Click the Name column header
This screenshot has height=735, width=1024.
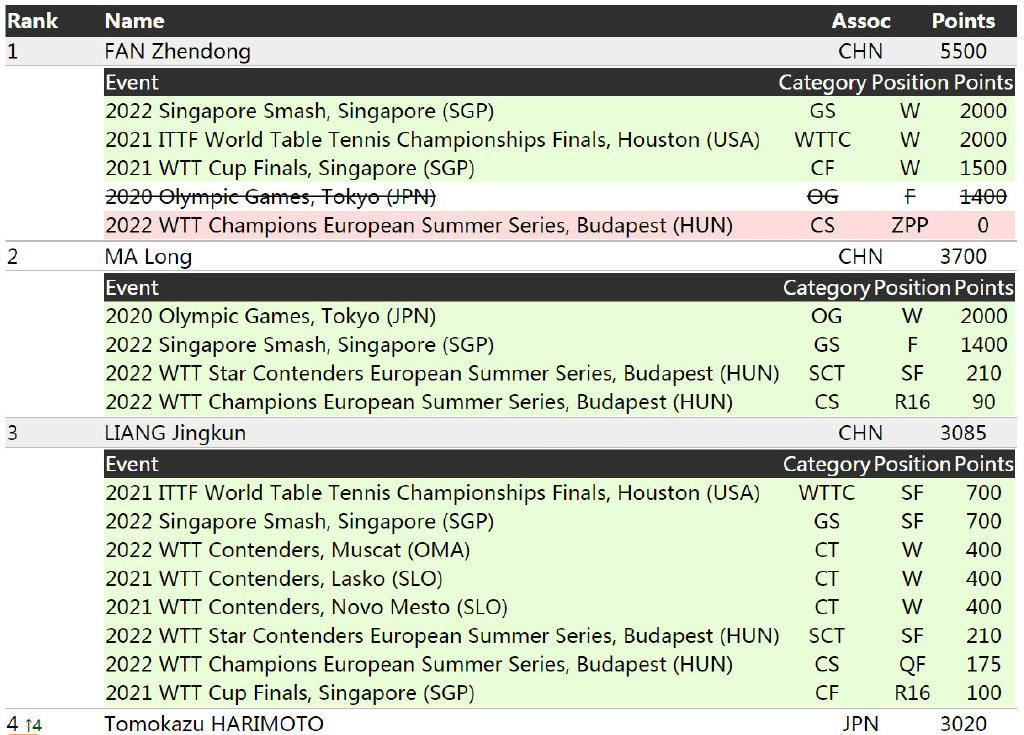(x=135, y=21)
